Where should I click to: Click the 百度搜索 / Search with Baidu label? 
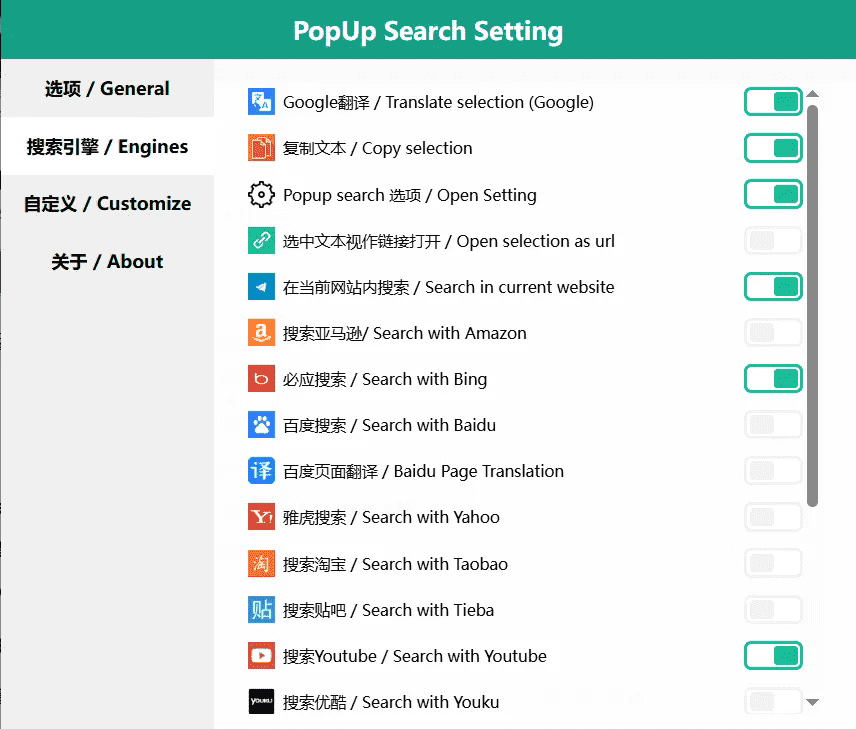(x=389, y=425)
